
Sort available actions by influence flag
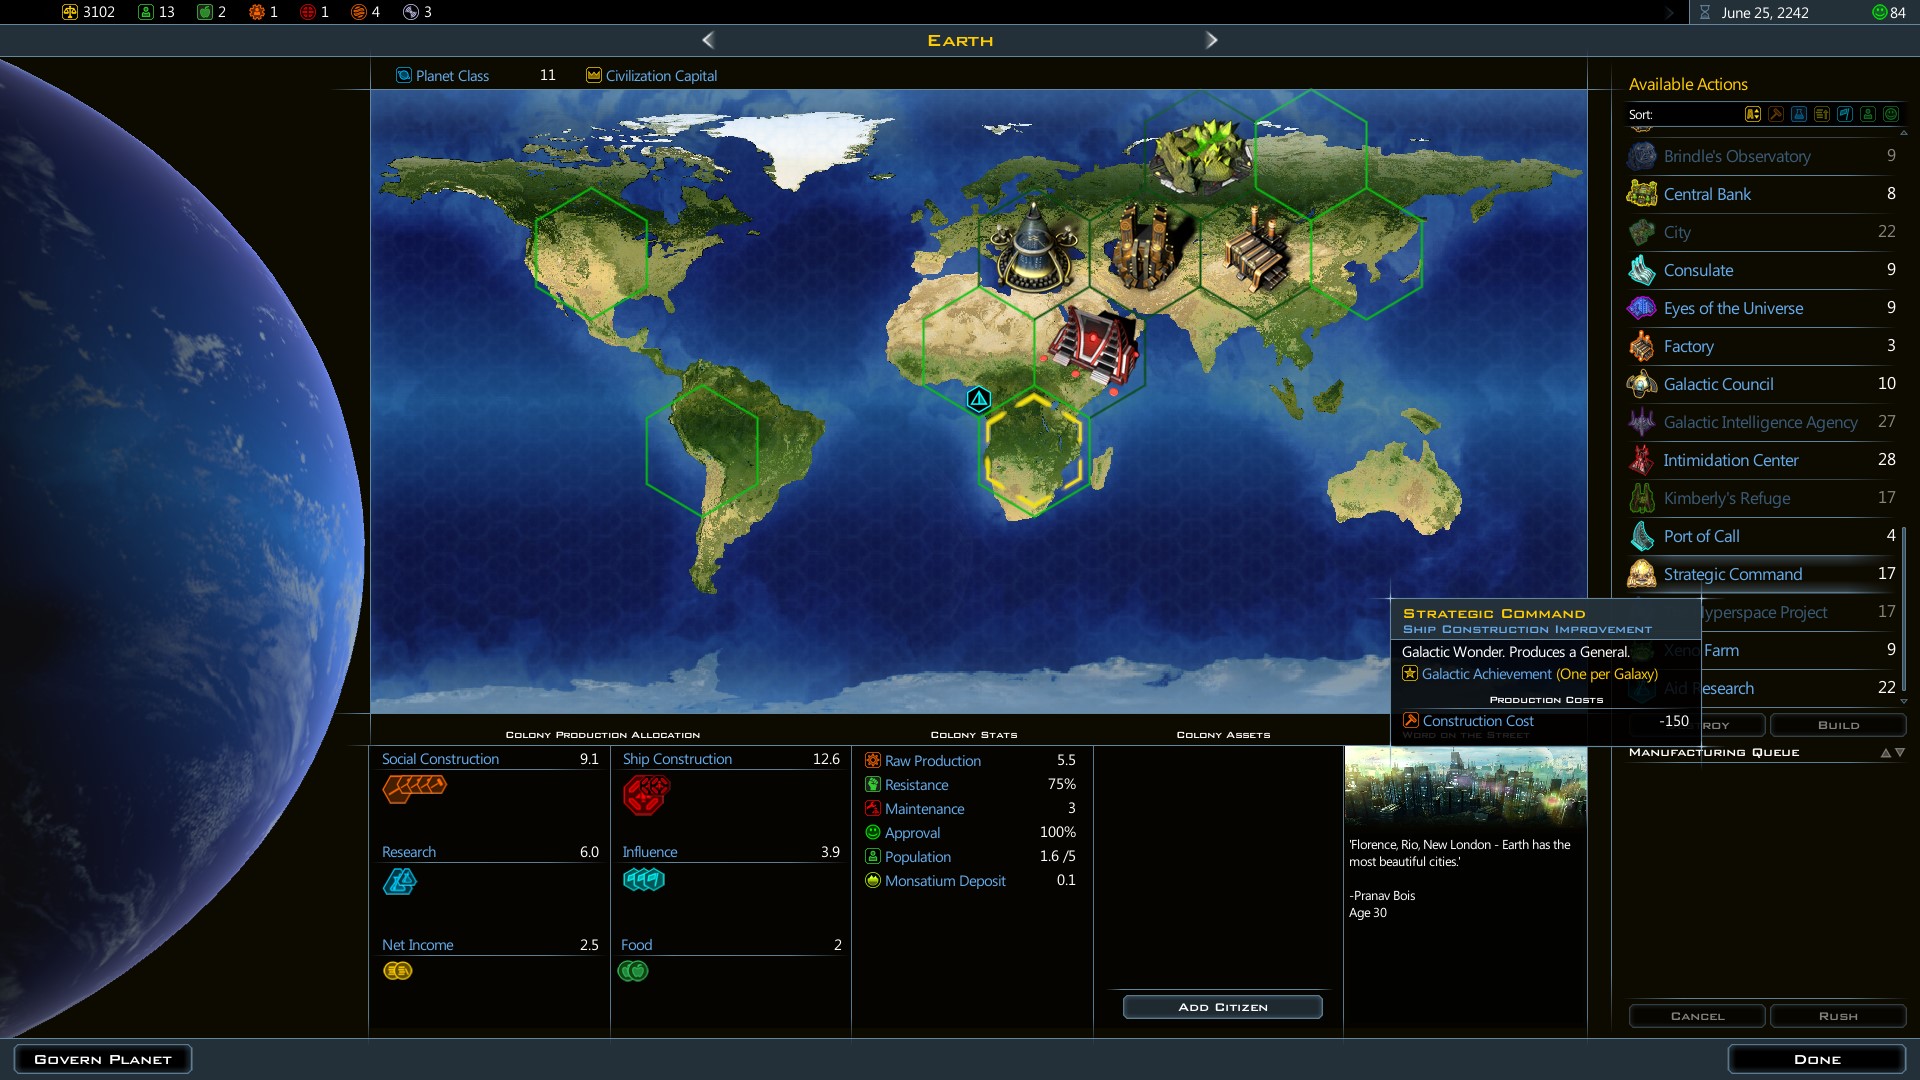point(1845,114)
